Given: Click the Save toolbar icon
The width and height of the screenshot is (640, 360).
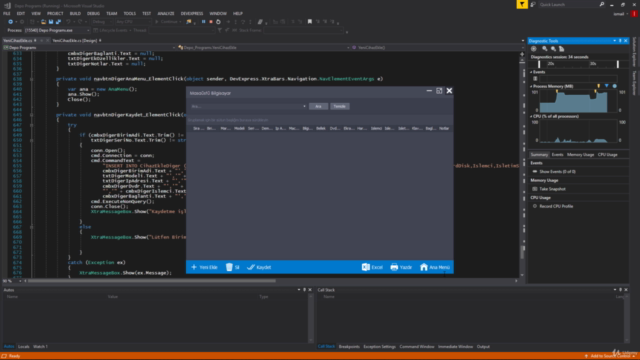Looking at the screenshot, I should pyautogui.click(x=51, y=22).
